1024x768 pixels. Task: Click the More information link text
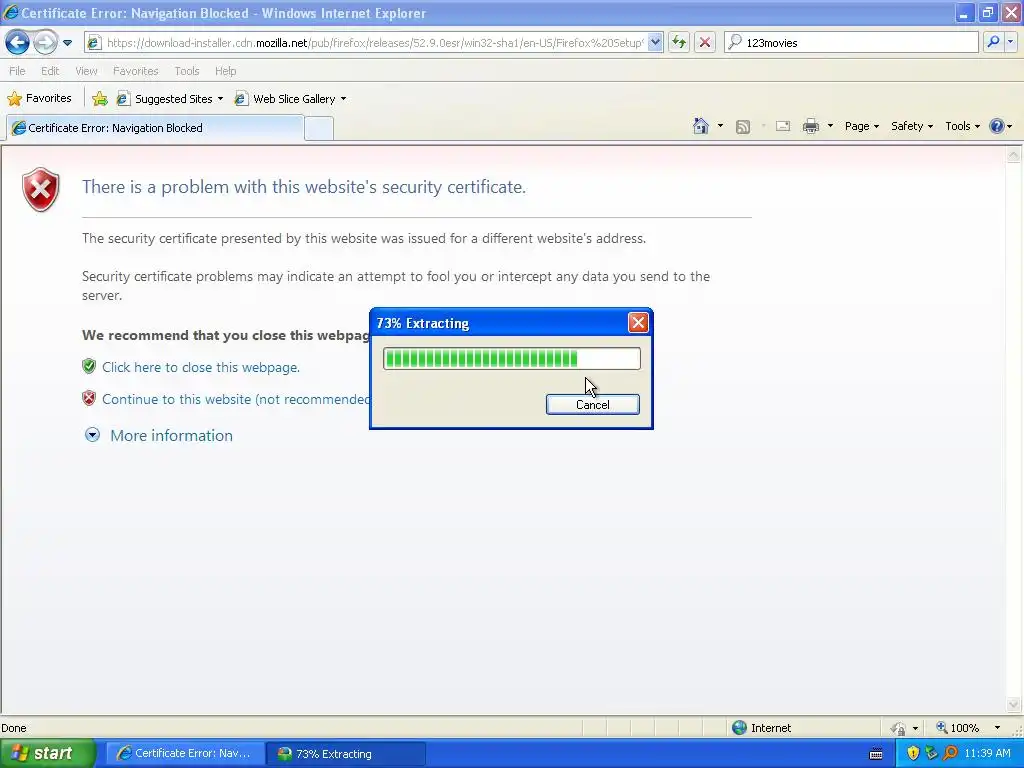tap(171, 436)
